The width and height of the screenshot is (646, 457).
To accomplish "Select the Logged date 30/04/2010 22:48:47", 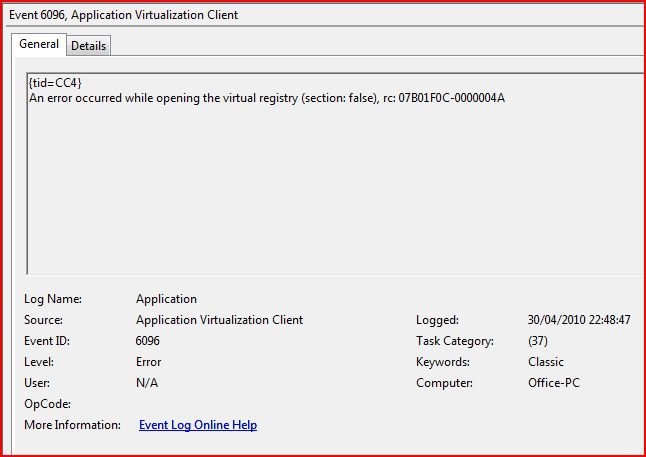I will 579,320.
